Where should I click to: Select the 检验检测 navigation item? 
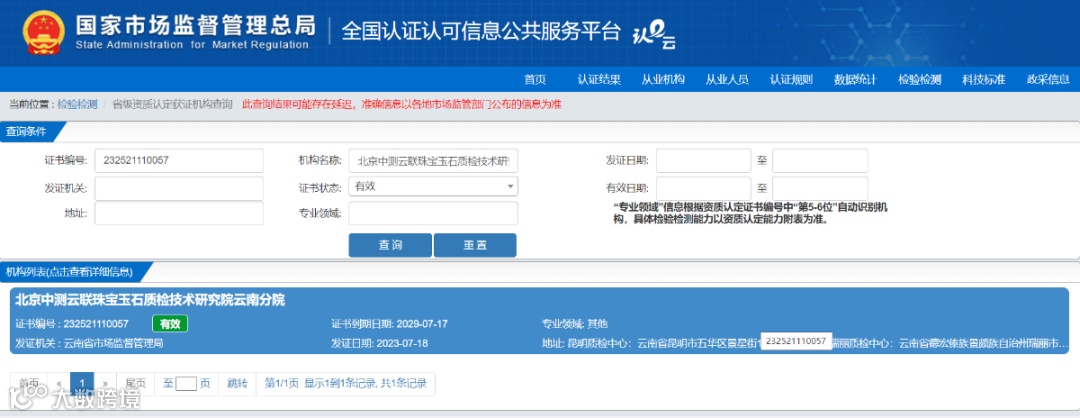pyautogui.click(x=919, y=80)
